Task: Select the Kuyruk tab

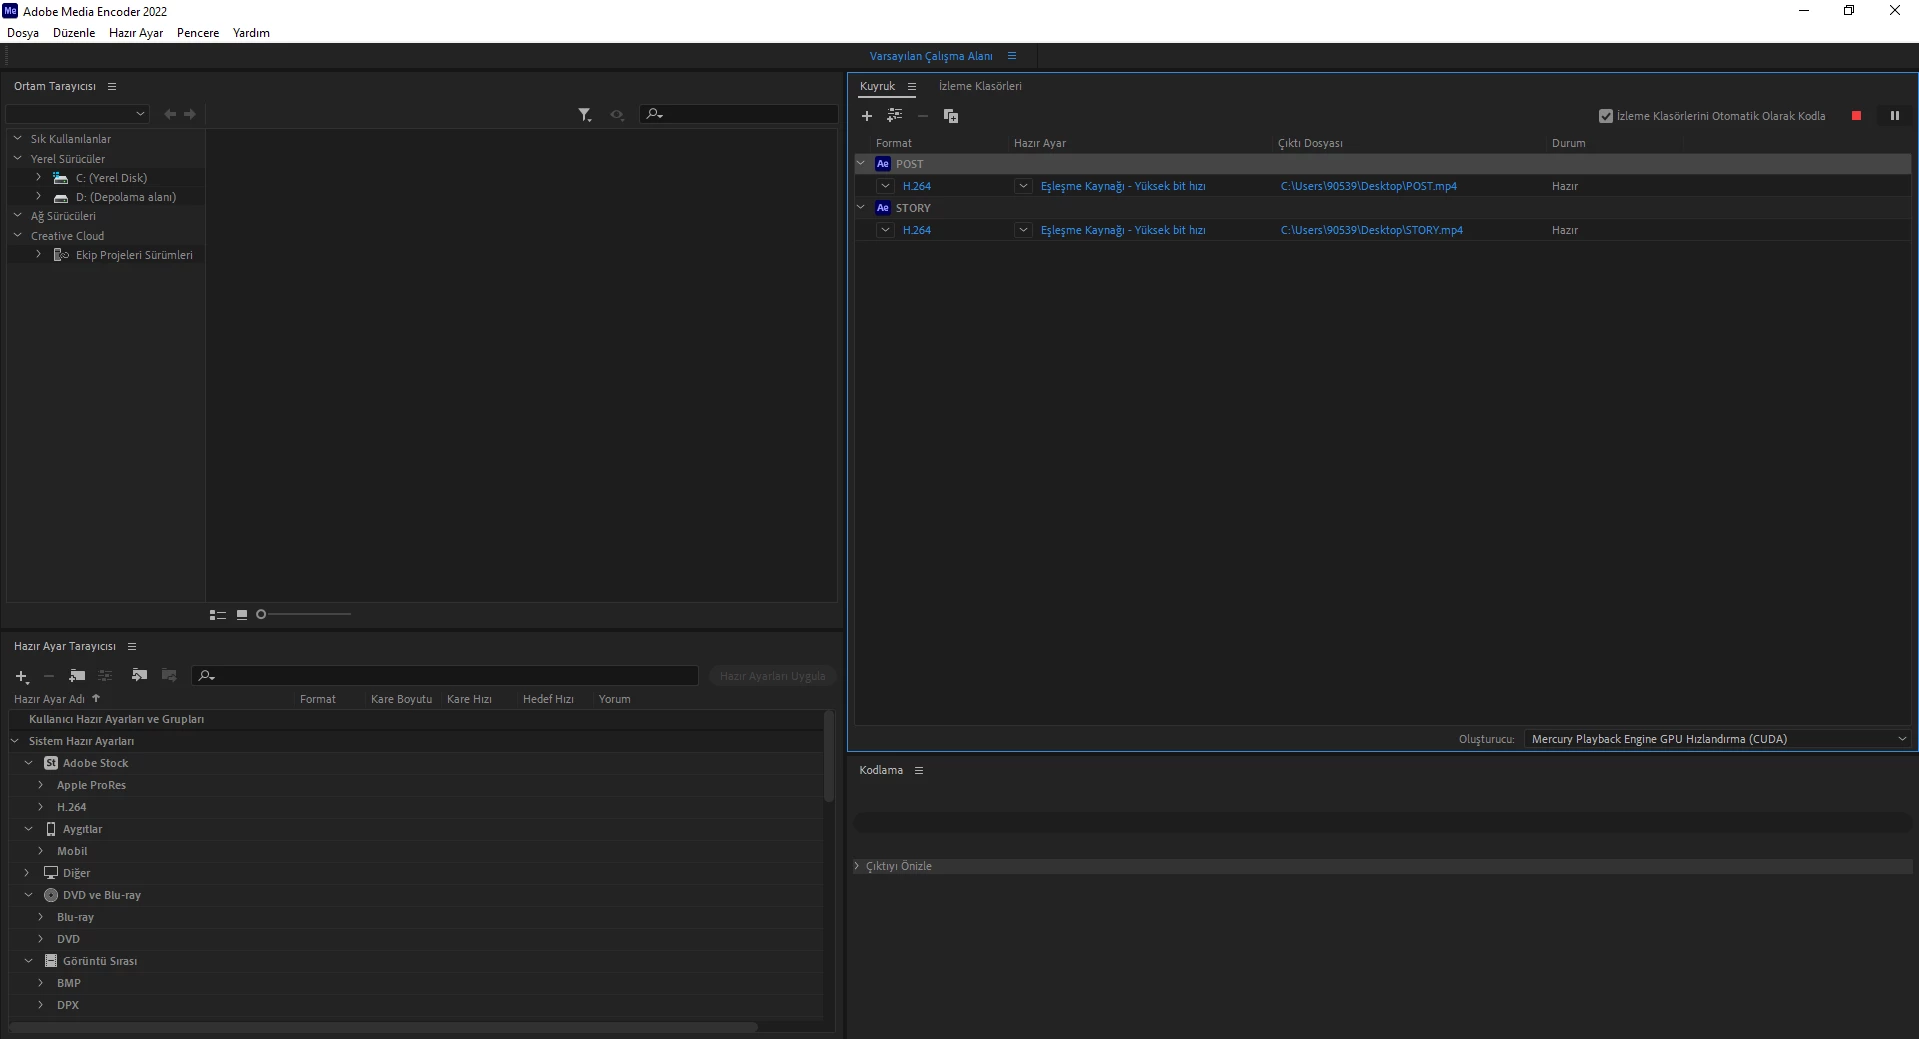Action: click(x=878, y=86)
